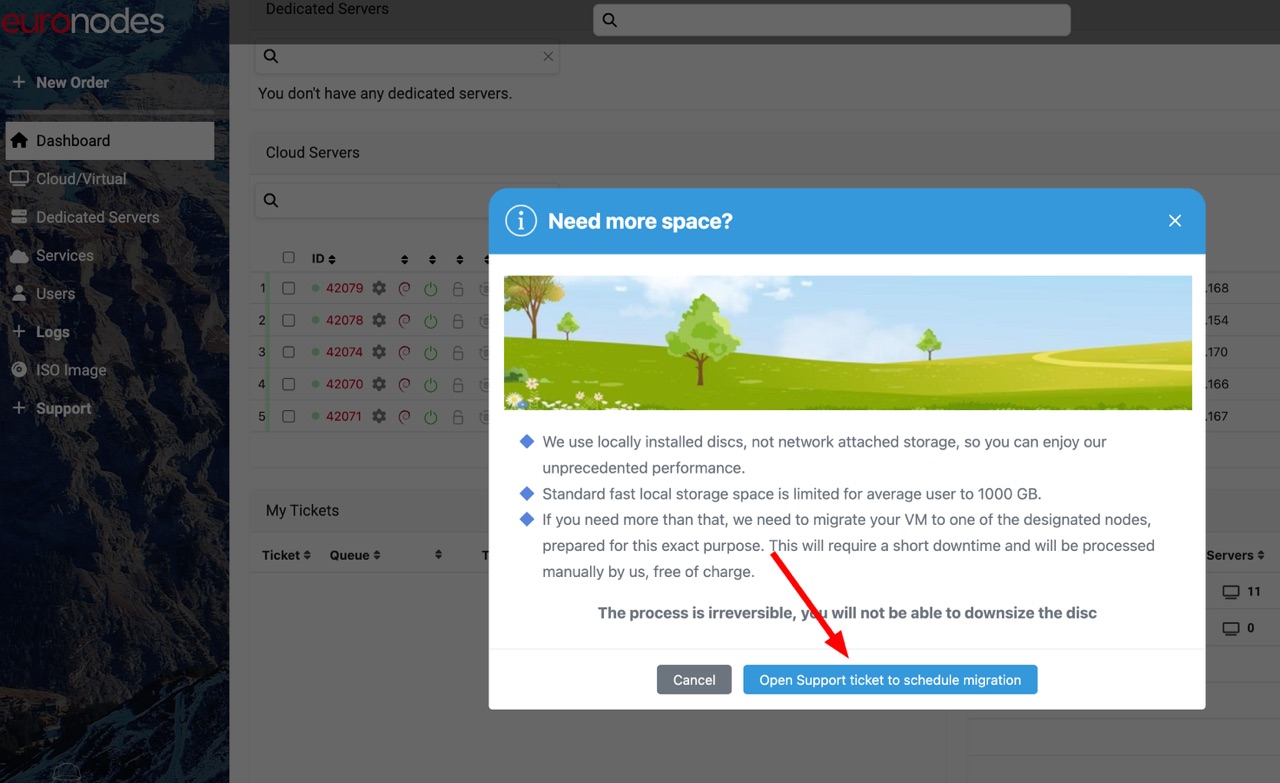Screen dimensions: 1280x783
Task: Tick the checkbox for server 42074
Action: coord(288,352)
